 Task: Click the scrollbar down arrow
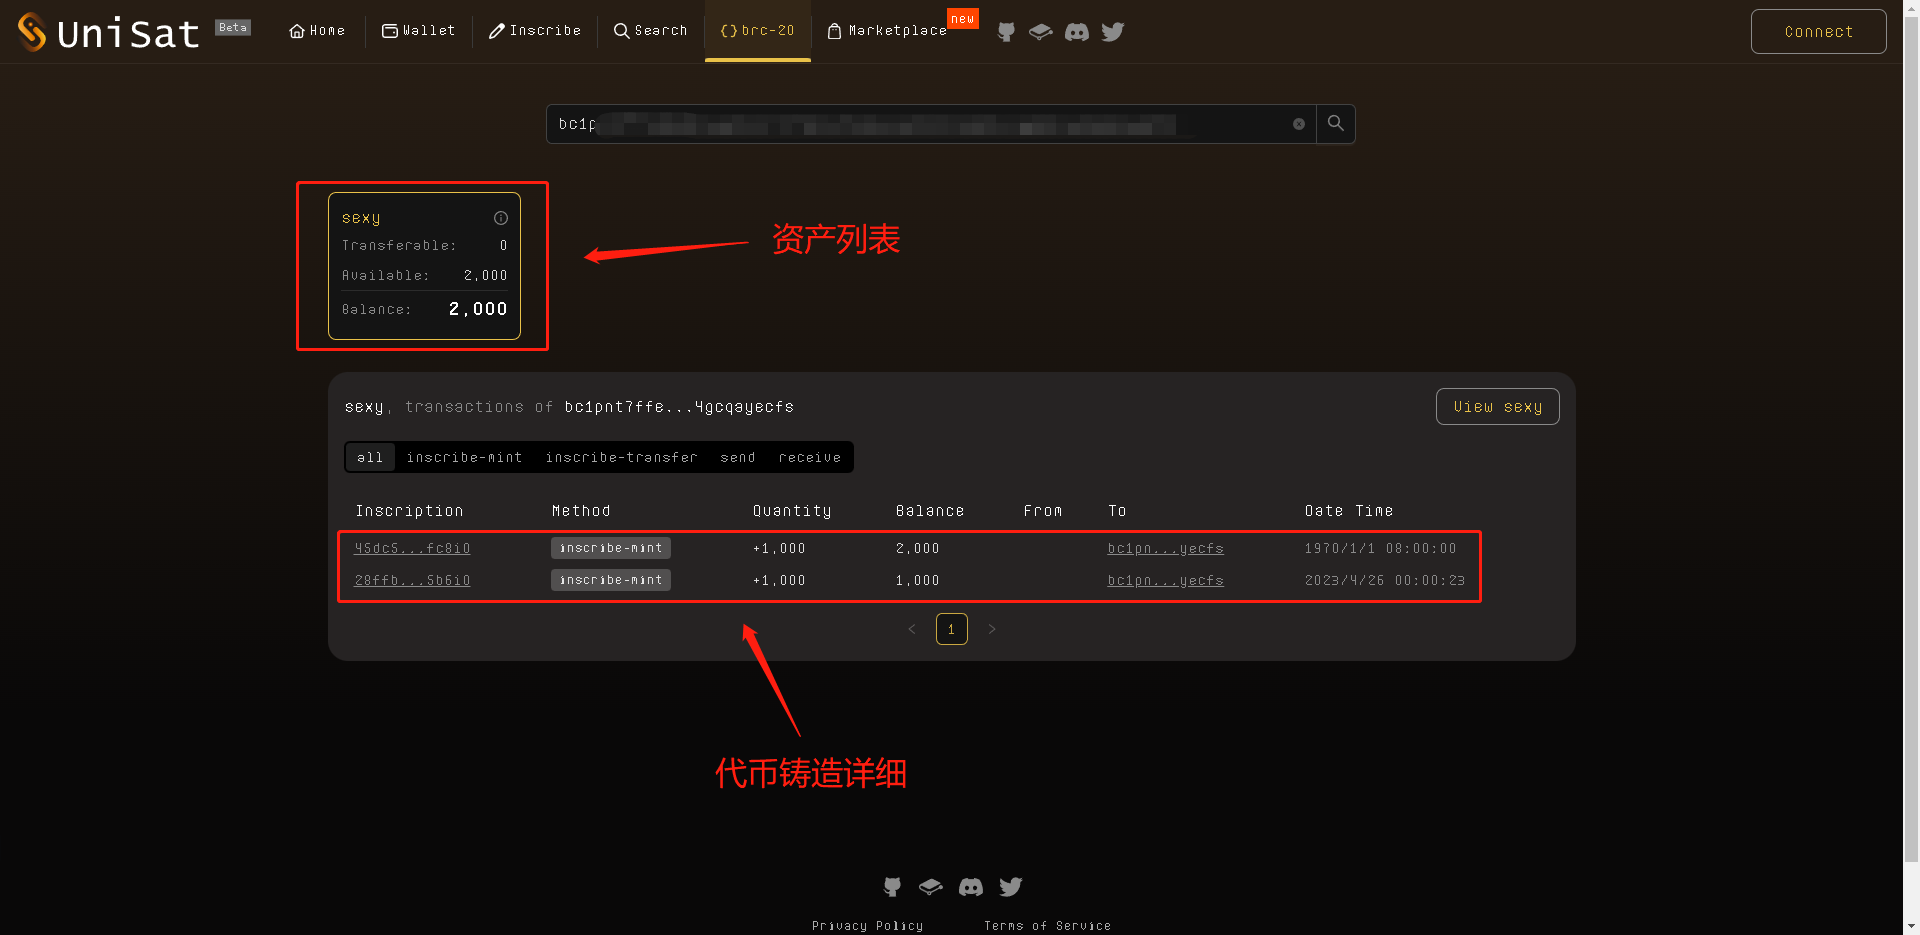pos(1911,927)
